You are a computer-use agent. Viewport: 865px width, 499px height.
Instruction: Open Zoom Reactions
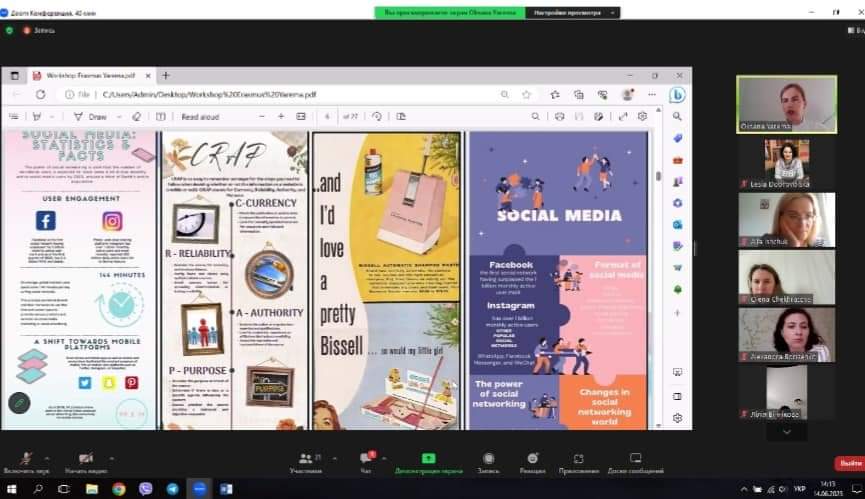tap(532, 462)
